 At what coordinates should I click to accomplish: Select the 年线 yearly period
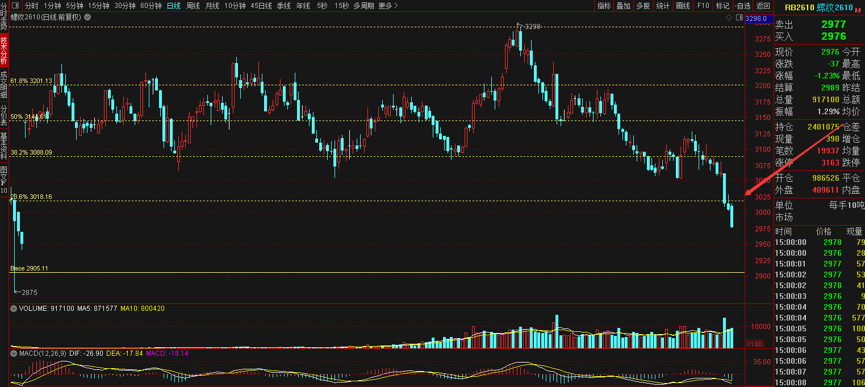(x=302, y=6)
